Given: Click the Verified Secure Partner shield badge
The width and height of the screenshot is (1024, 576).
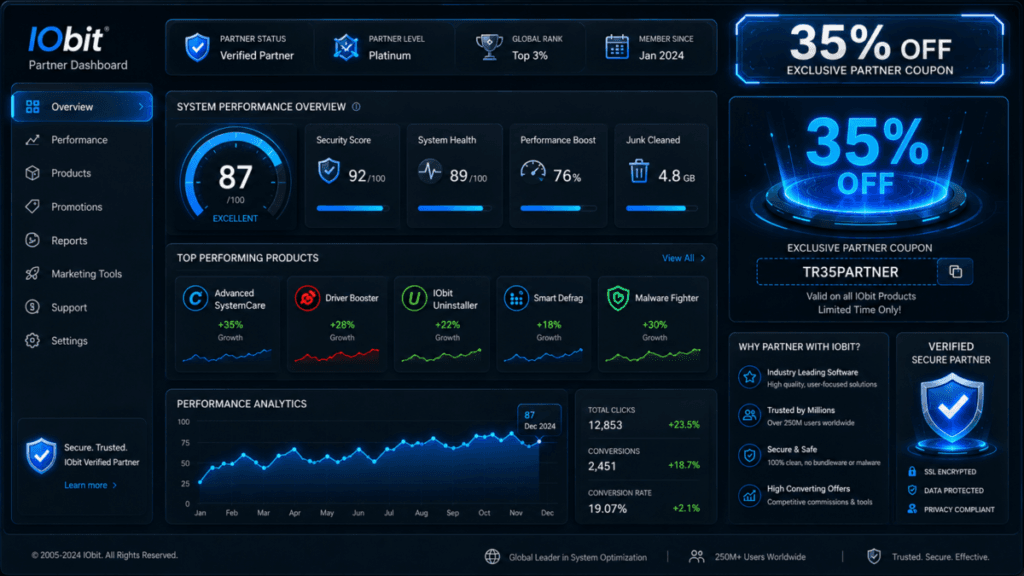Looking at the screenshot, I should [x=952, y=409].
